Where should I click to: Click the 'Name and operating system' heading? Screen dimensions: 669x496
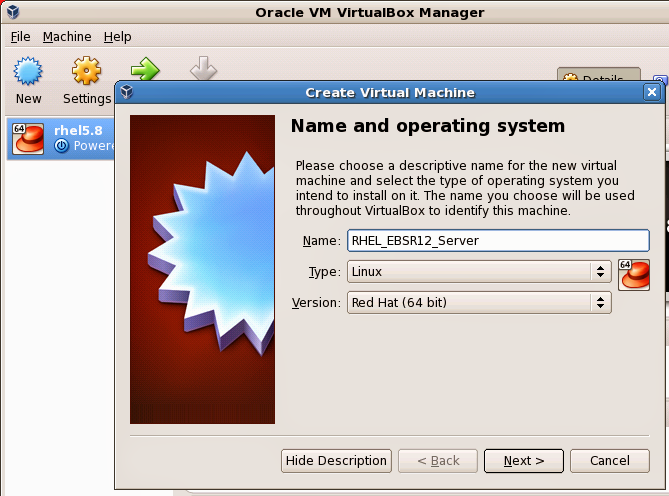(428, 126)
